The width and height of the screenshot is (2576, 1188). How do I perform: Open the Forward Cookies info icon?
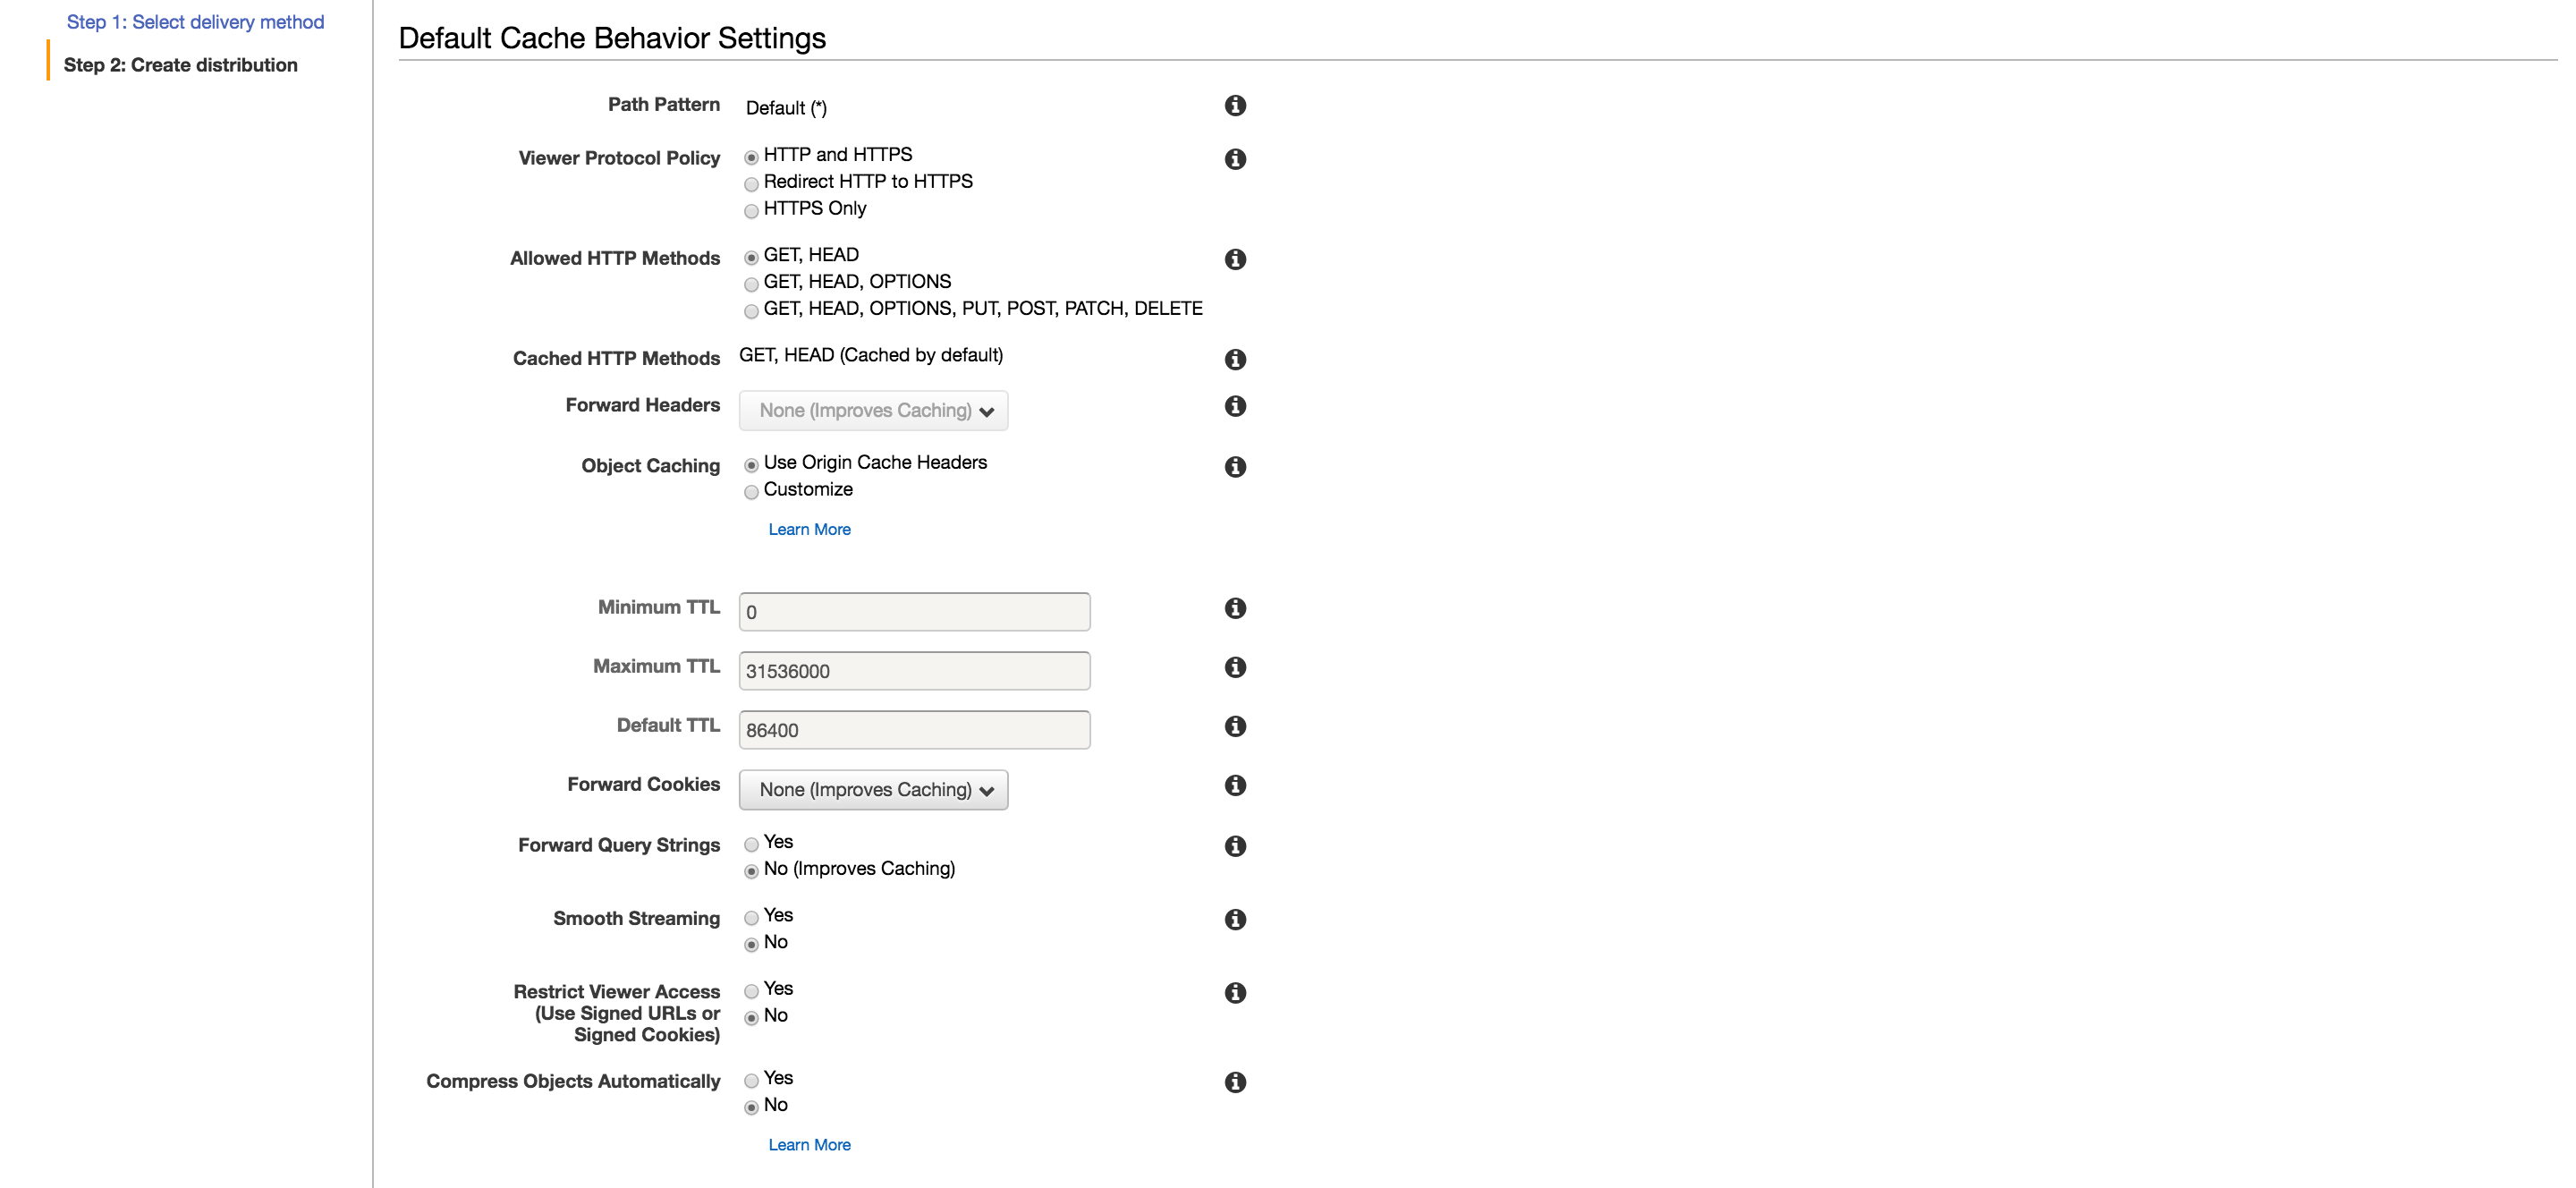click(x=1235, y=785)
